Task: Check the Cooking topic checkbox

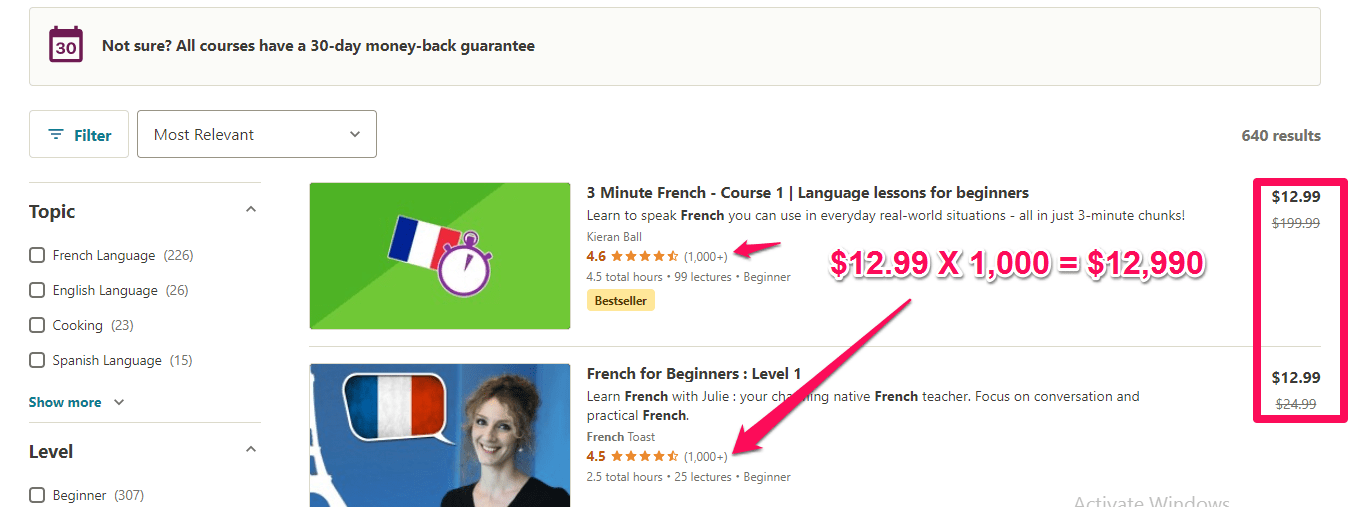Action: click(37, 326)
